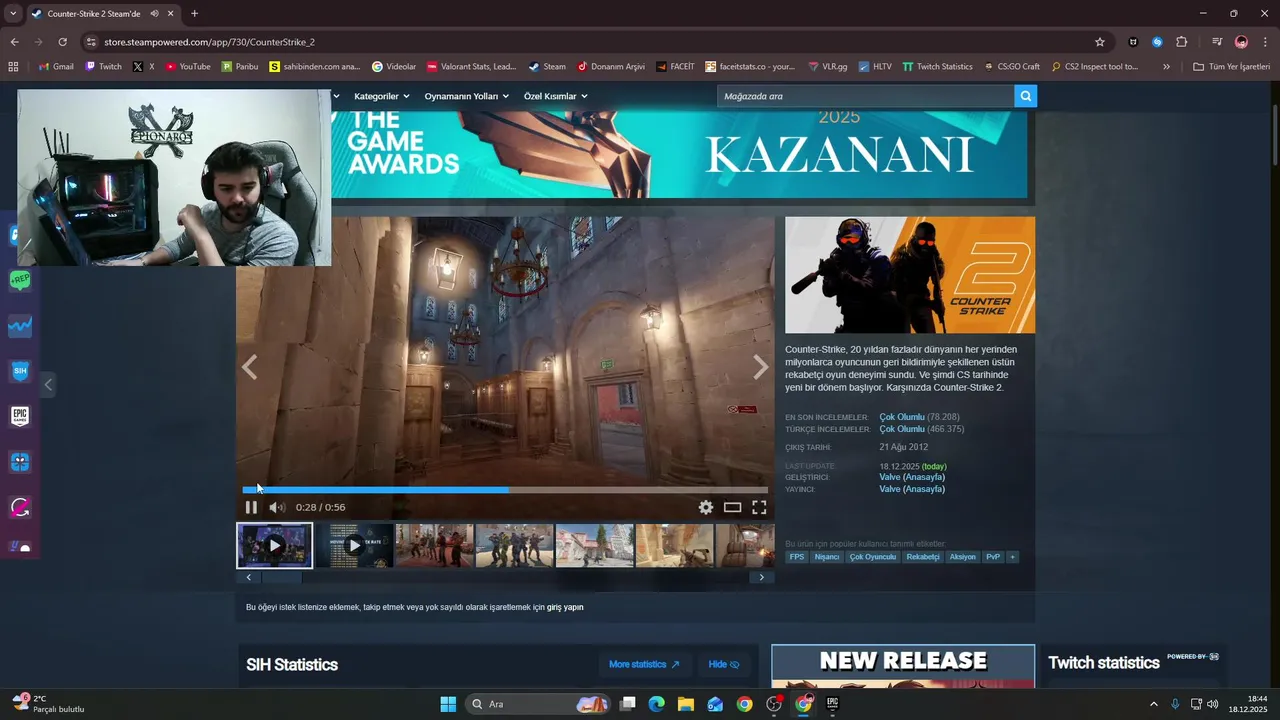Open Twitch bookmark
This screenshot has height=720, width=1280.
click(x=104, y=67)
